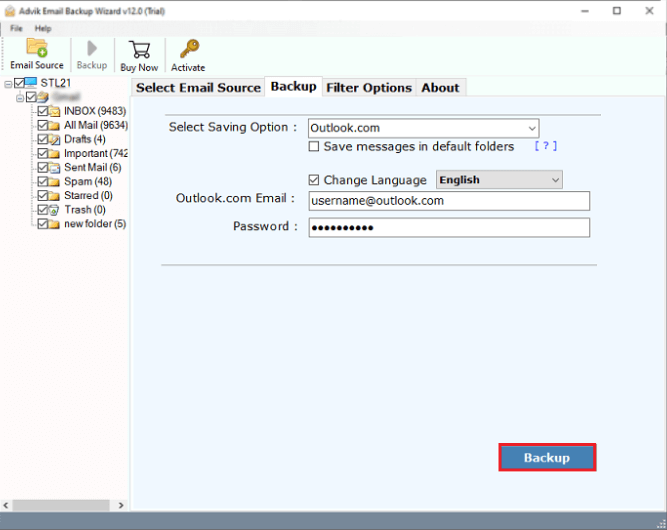Uncheck the mail account checkbox
The image size is (667, 530).
pyautogui.click(x=31, y=97)
